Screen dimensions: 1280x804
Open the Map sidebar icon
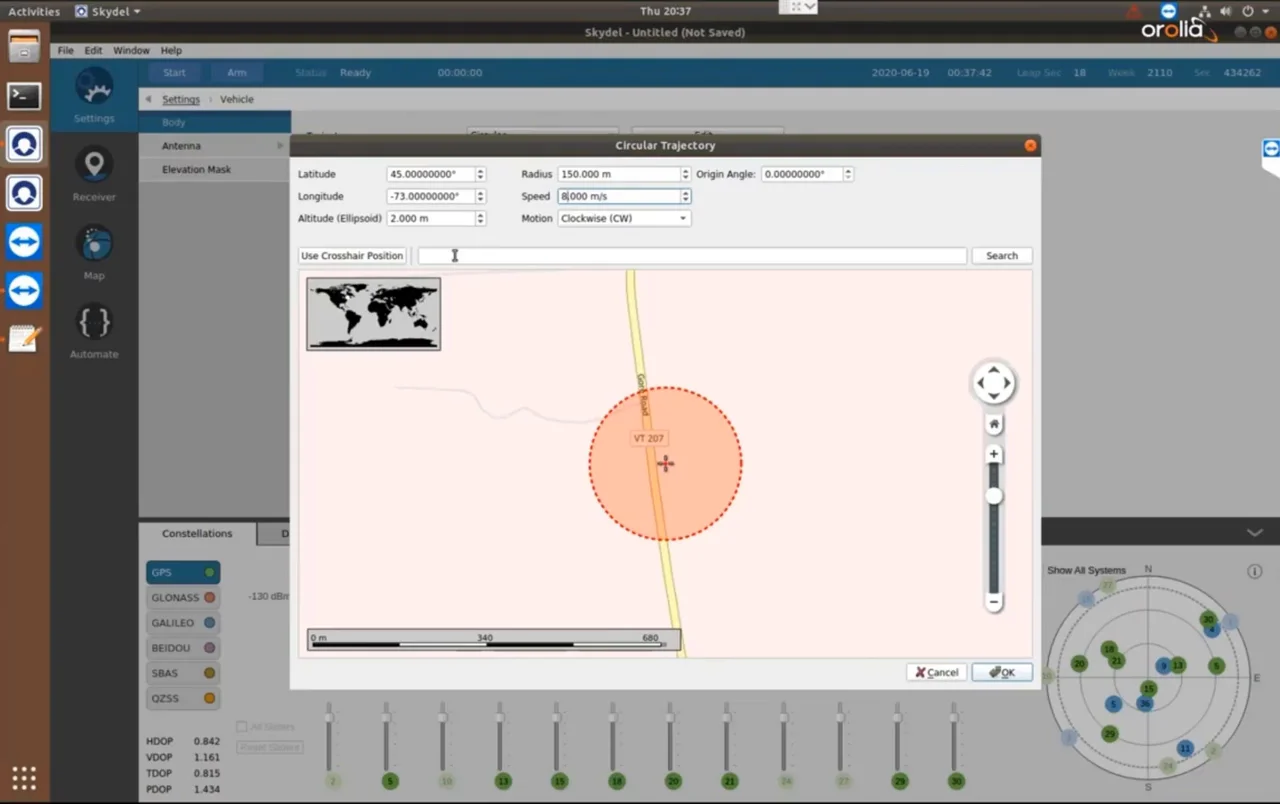coord(94,252)
